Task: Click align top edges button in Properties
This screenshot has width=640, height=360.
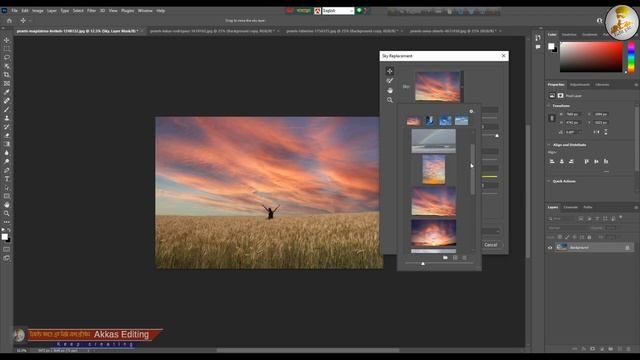Action: pos(587,162)
